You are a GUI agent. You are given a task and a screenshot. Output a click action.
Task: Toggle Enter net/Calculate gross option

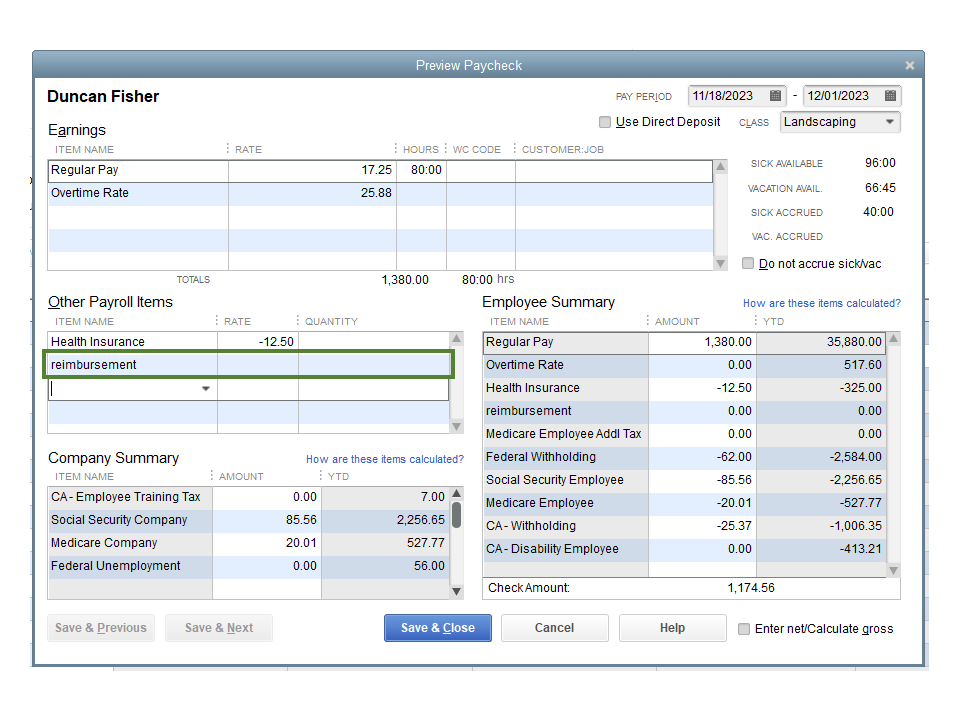click(x=744, y=629)
